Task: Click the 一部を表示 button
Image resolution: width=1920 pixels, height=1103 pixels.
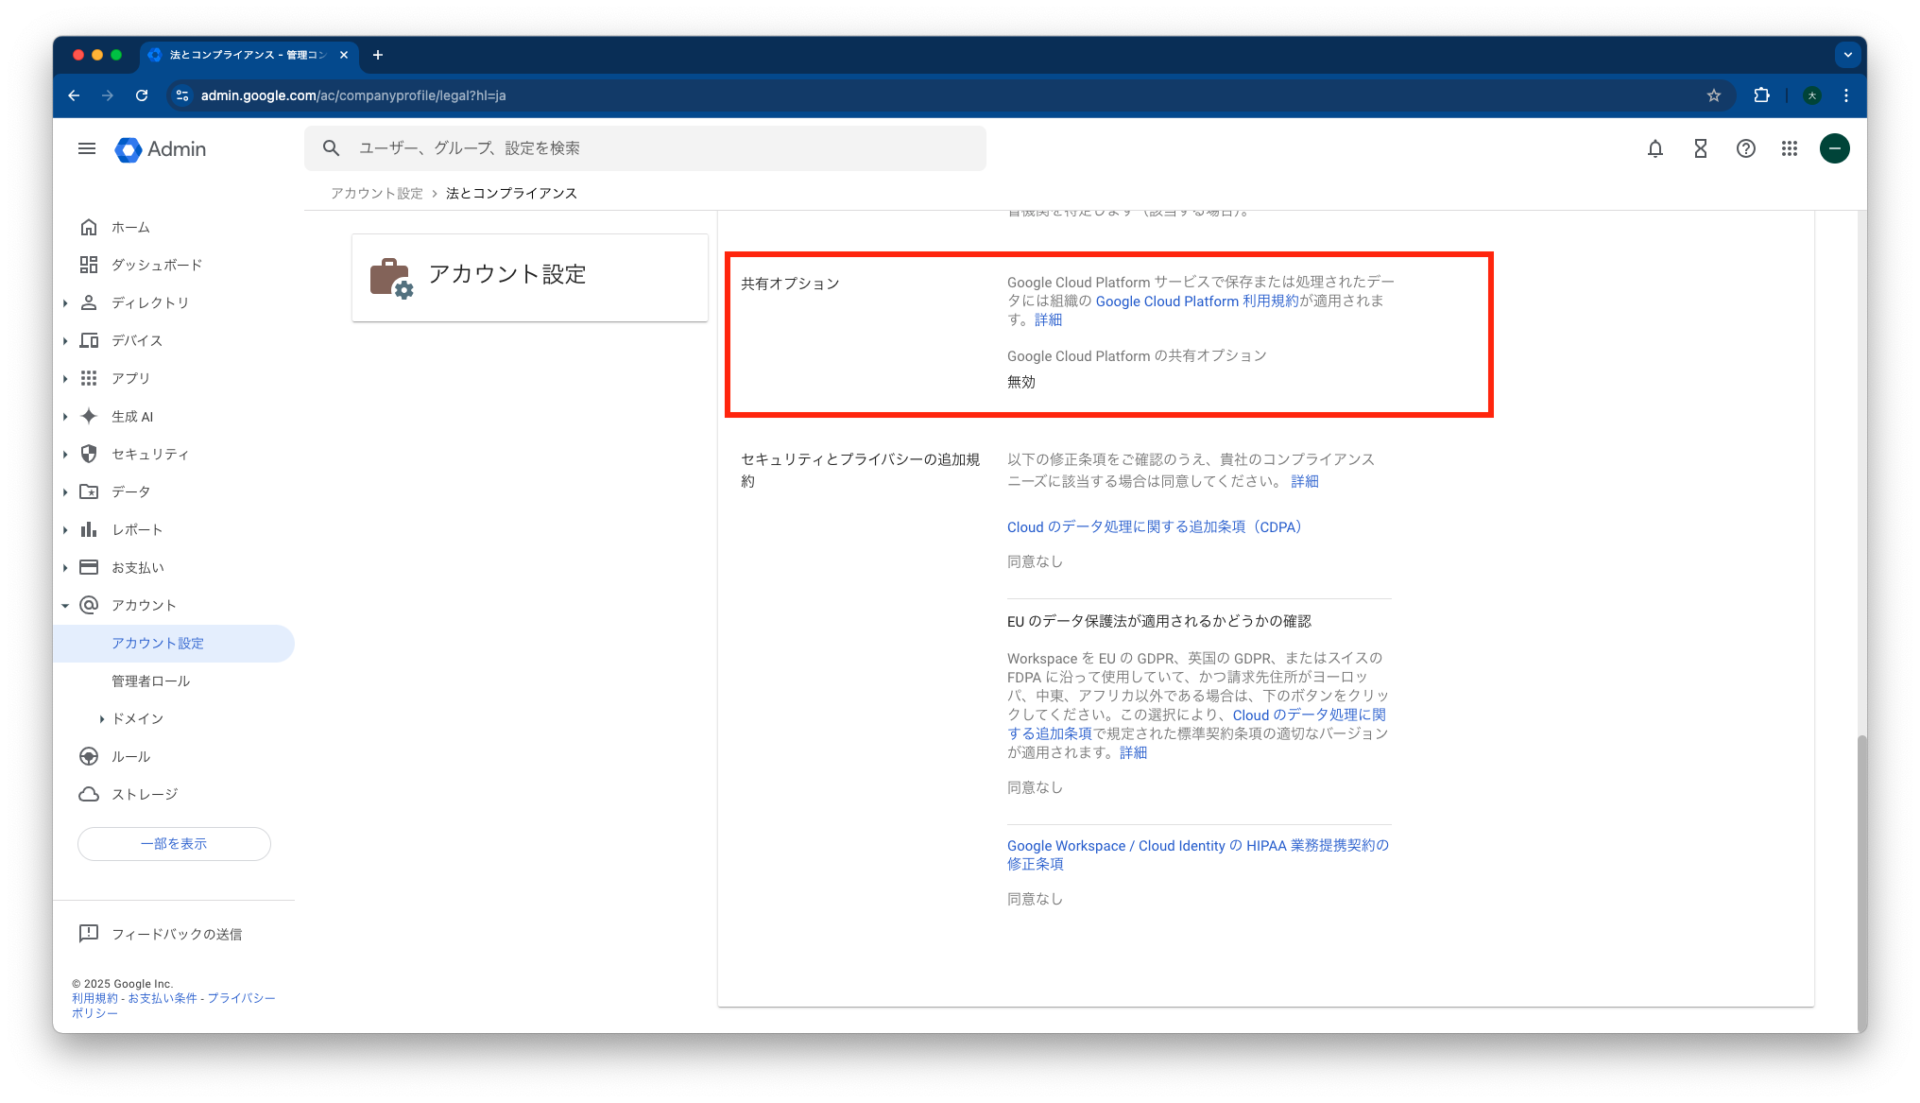Action: coord(174,844)
